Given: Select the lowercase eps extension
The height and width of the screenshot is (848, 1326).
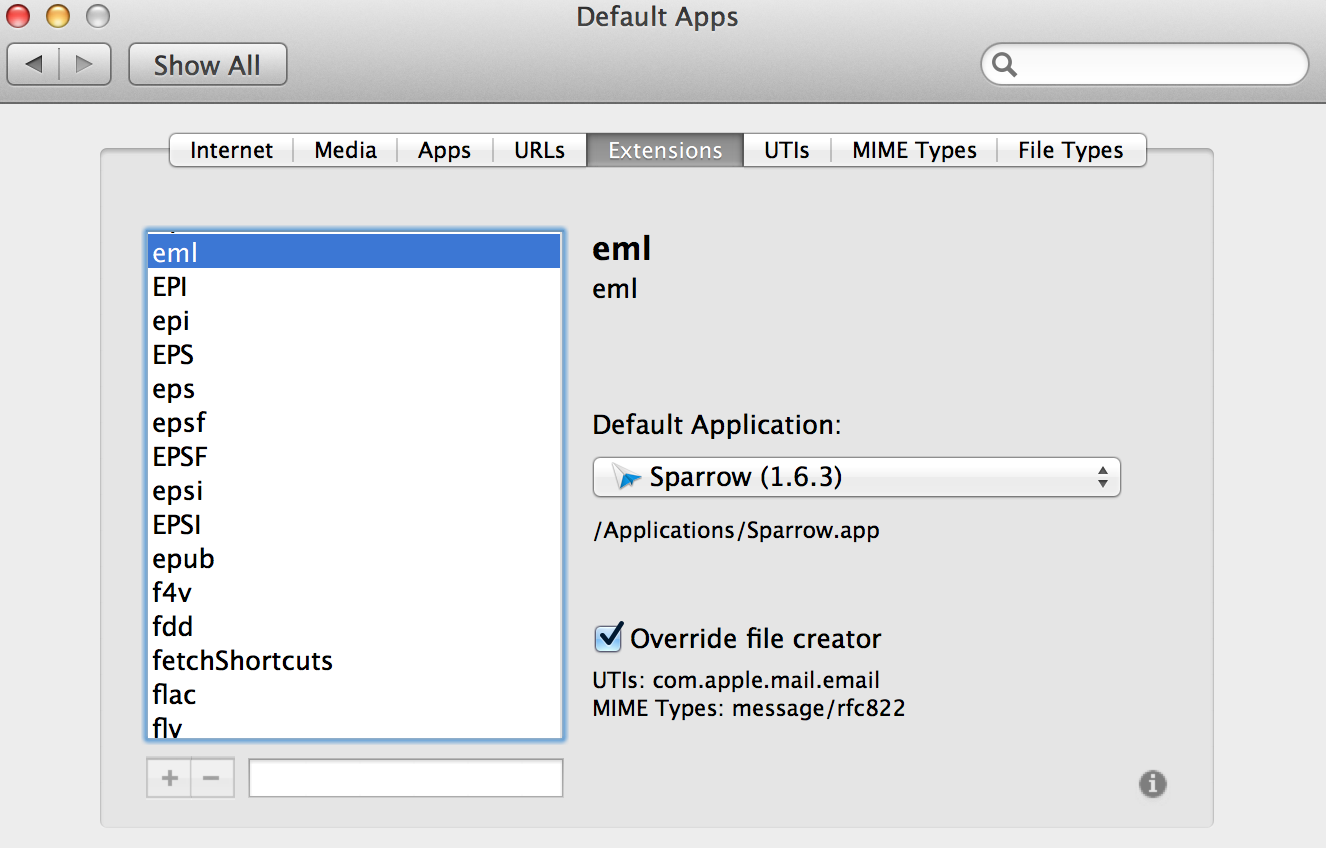Looking at the screenshot, I should click(355, 389).
